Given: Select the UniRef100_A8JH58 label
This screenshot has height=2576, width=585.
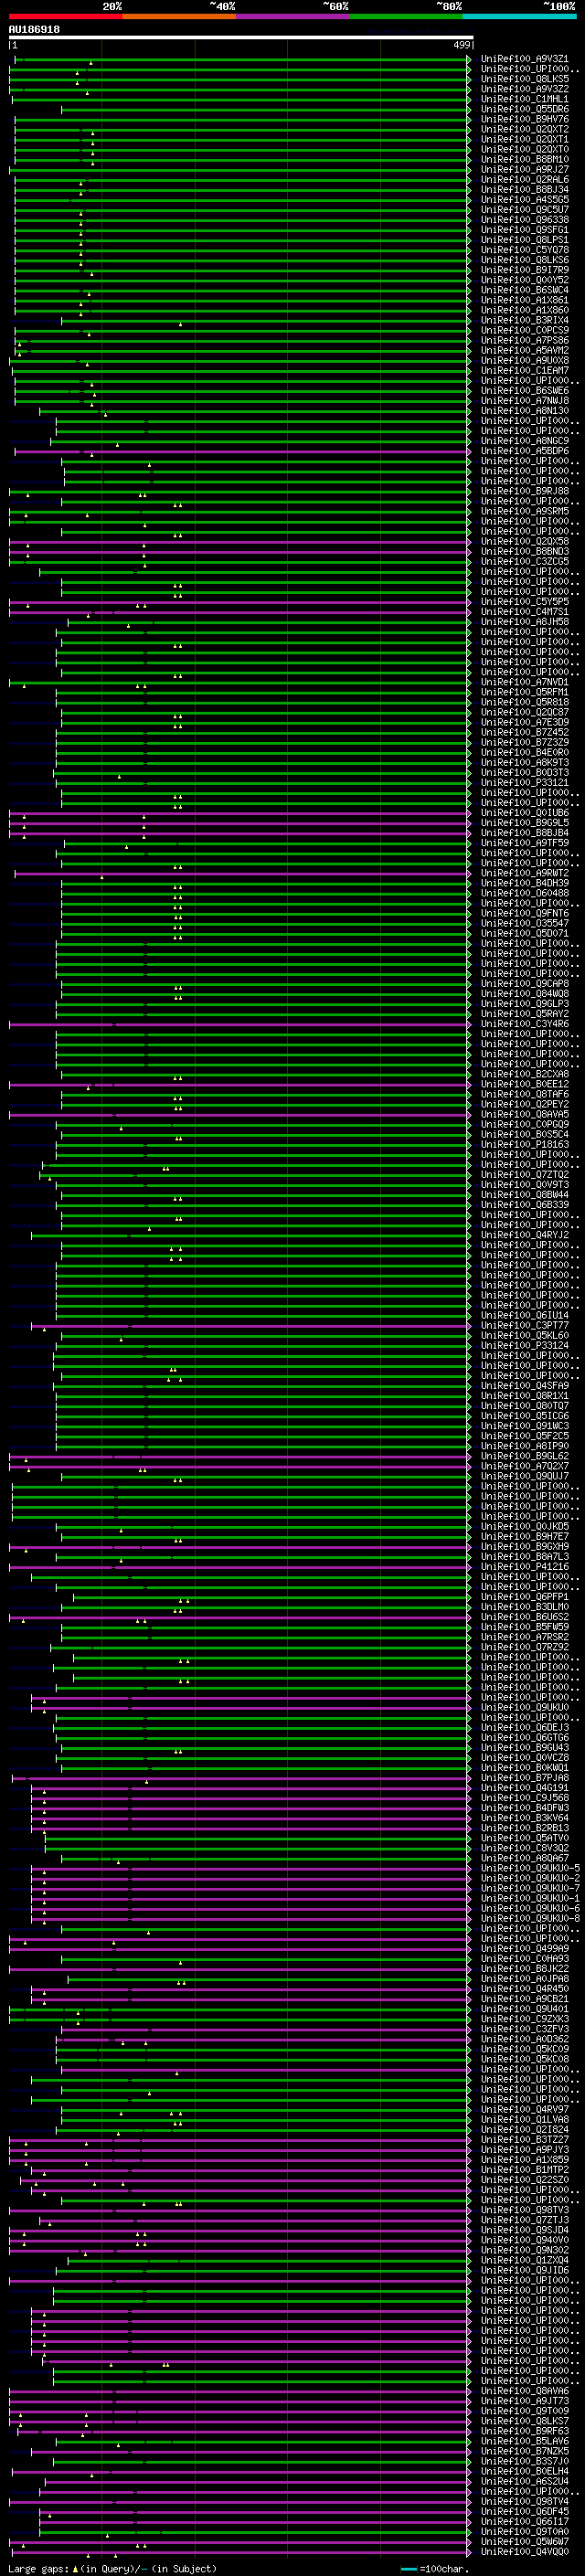Looking at the screenshot, I should [x=525, y=622].
